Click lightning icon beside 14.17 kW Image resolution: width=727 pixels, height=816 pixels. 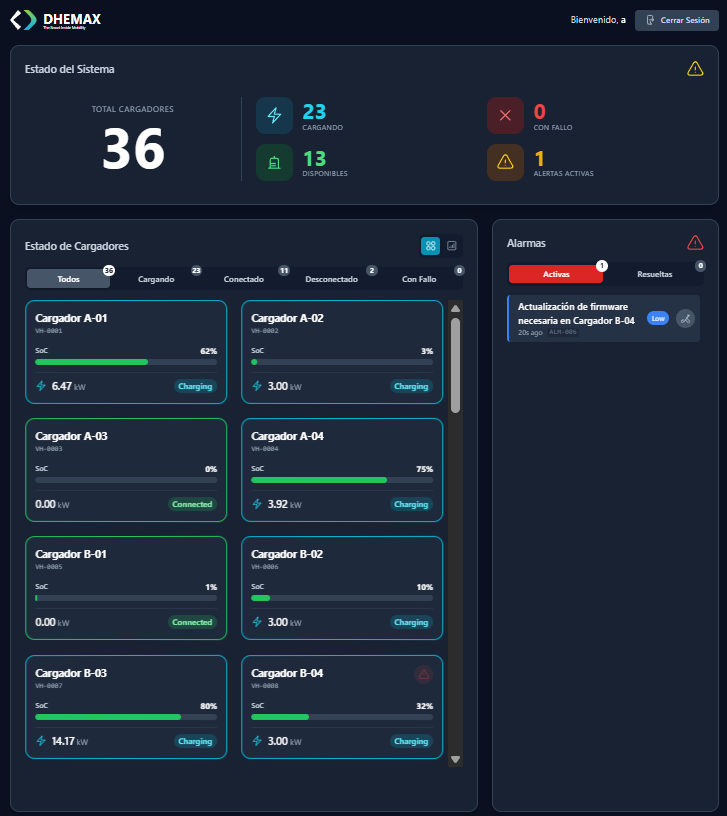click(x=41, y=741)
